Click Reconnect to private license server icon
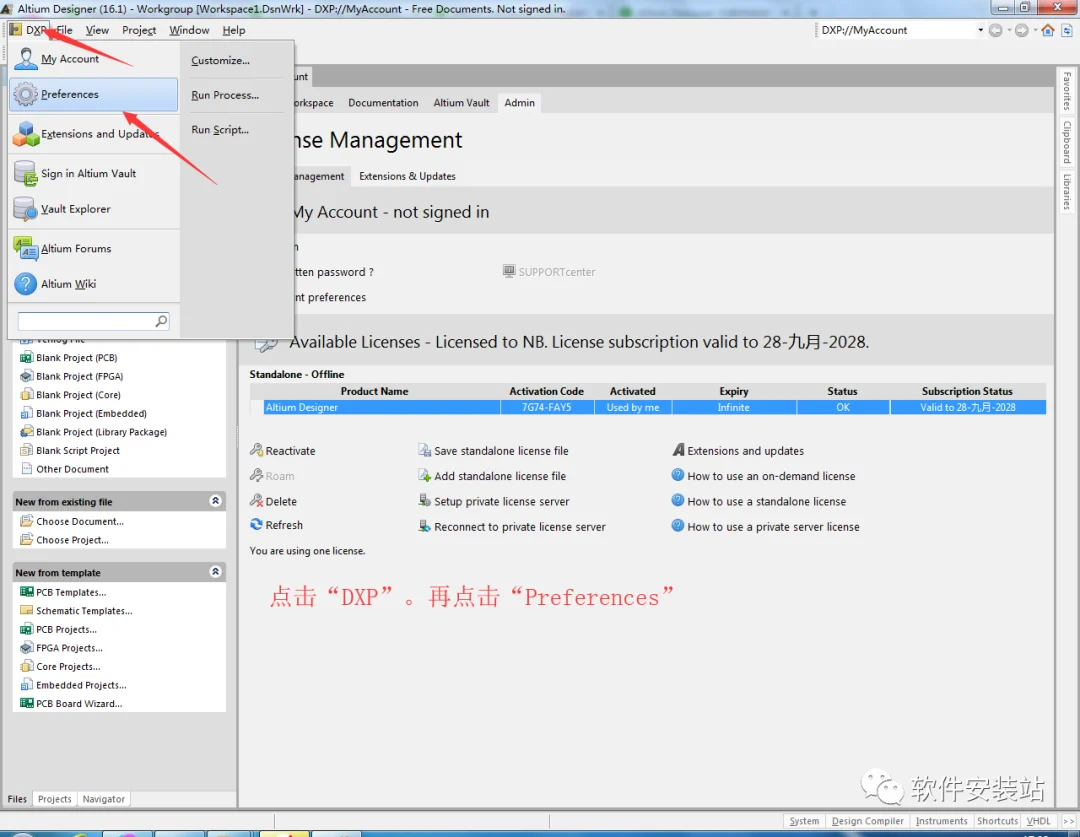1080x837 pixels. (424, 526)
